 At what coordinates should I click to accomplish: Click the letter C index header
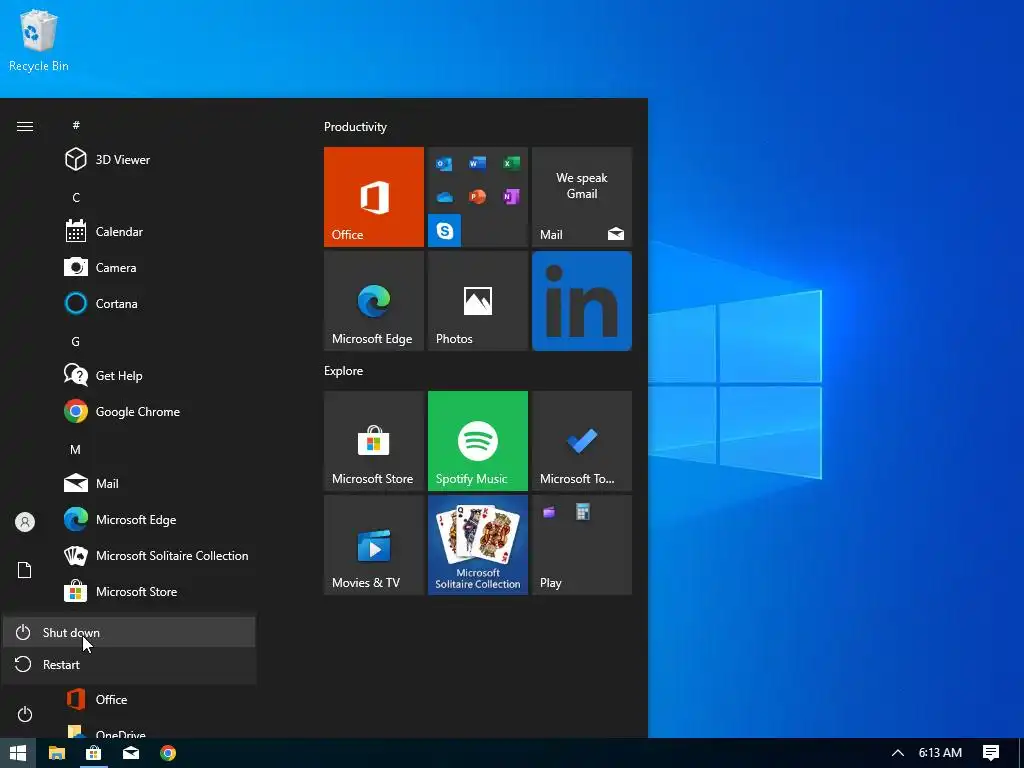(x=76, y=197)
